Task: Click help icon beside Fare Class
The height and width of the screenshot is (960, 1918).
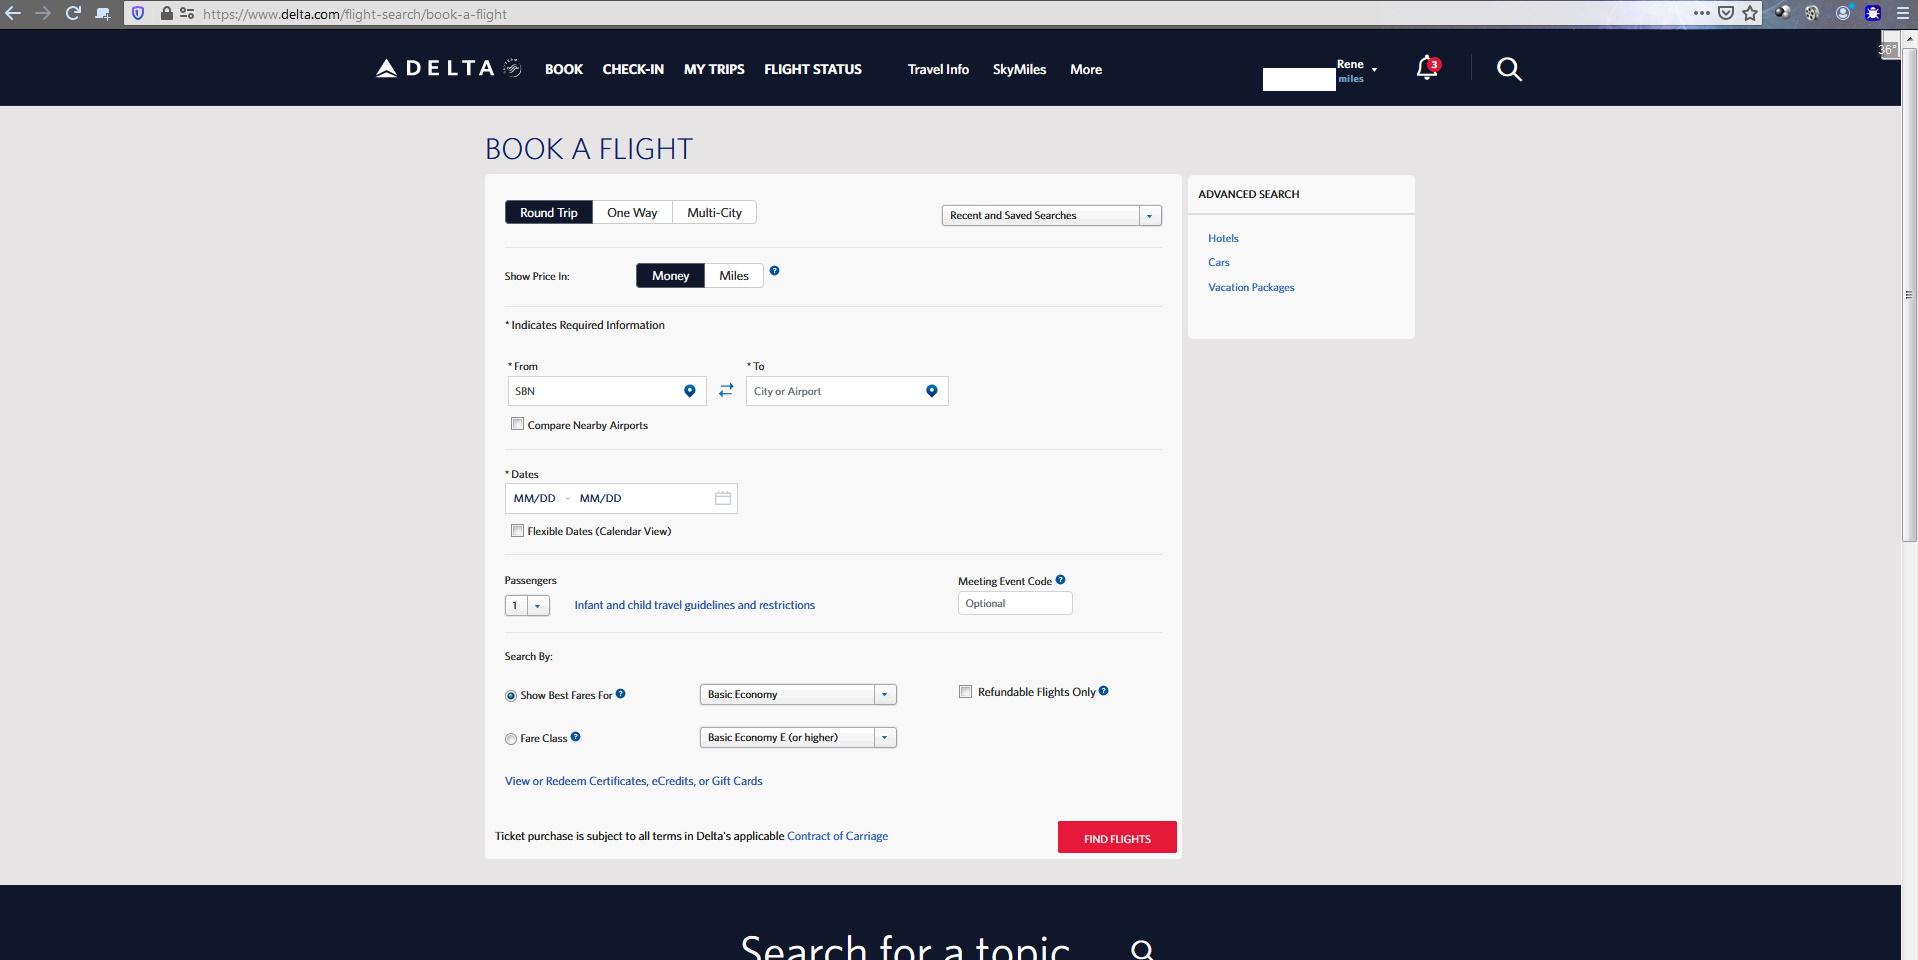Action: point(575,737)
